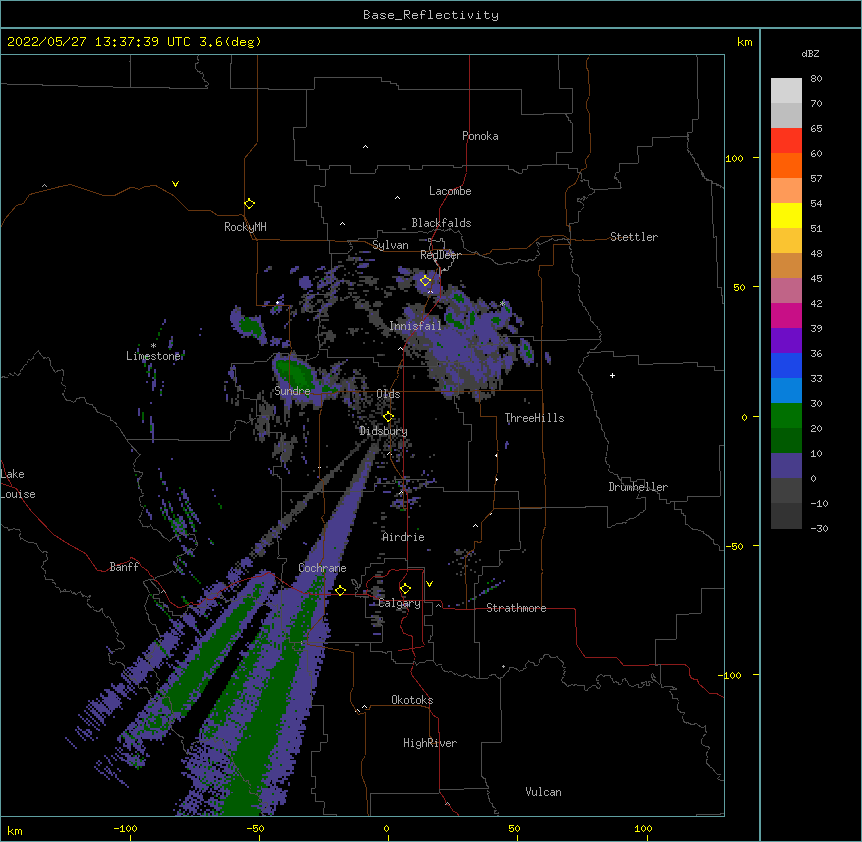Click the asterisk marker above Limestone

click(153, 346)
